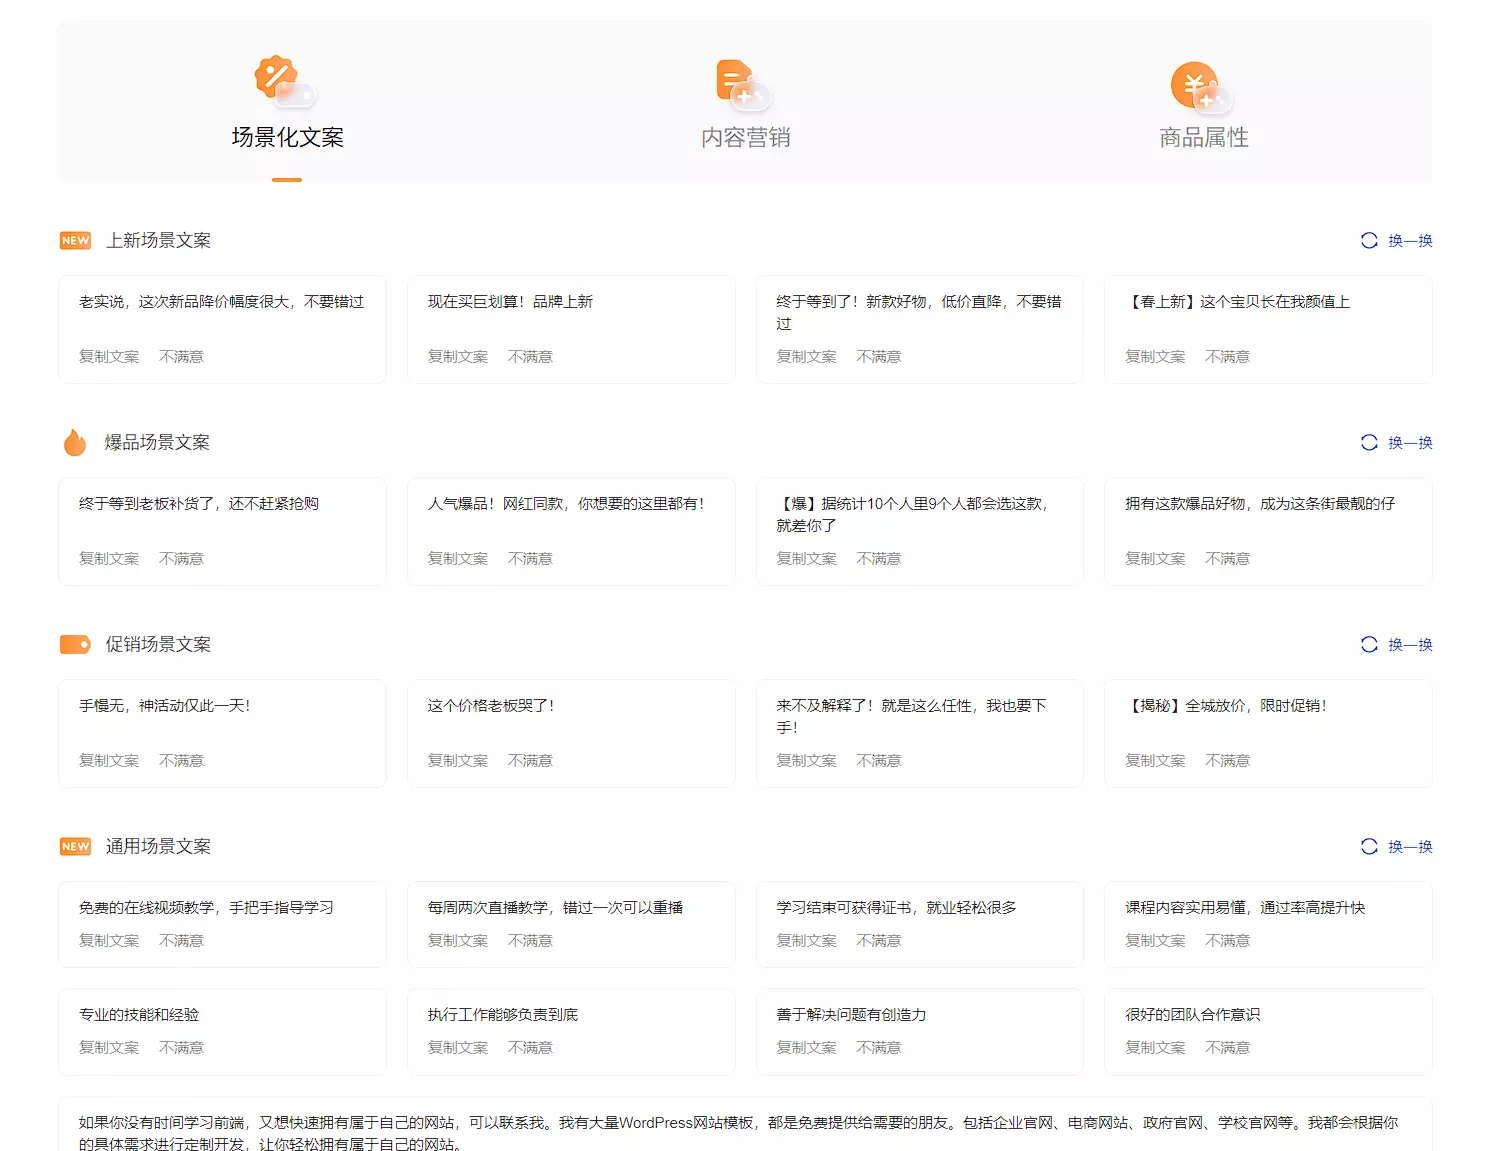Click the orange tag icon beside 促销场景文案
The width and height of the screenshot is (1507, 1151).
pyautogui.click(x=75, y=645)
